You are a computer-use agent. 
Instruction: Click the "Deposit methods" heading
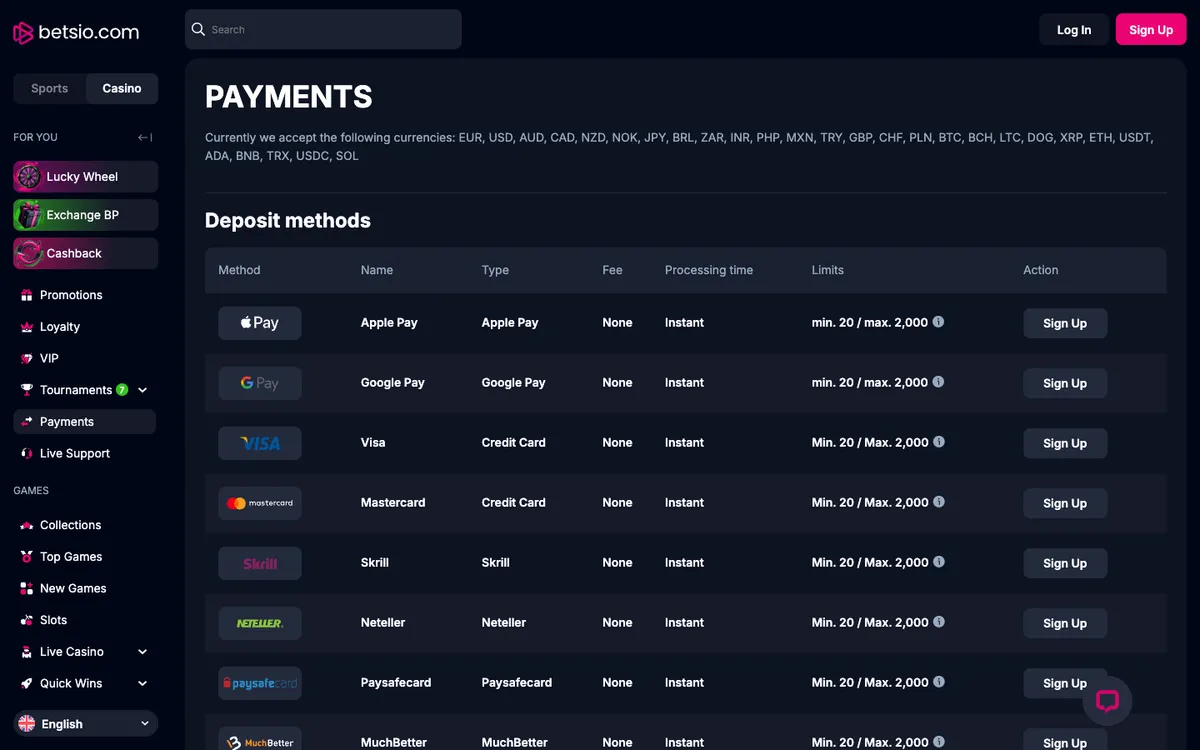click(288, 221)
